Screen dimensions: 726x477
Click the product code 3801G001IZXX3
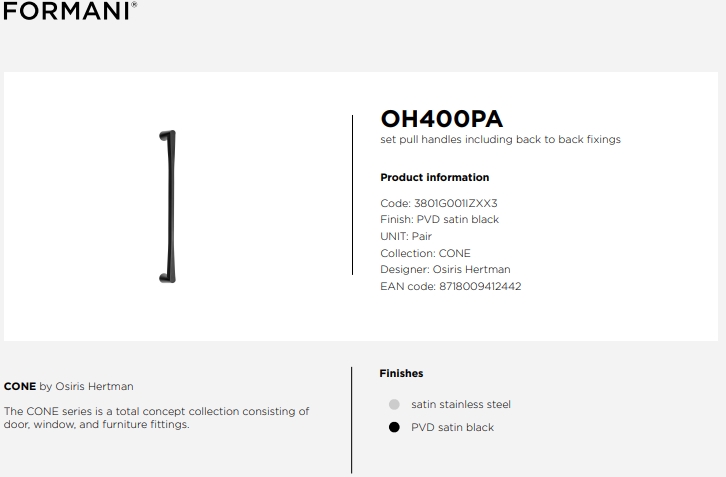(x=456, y=203)
